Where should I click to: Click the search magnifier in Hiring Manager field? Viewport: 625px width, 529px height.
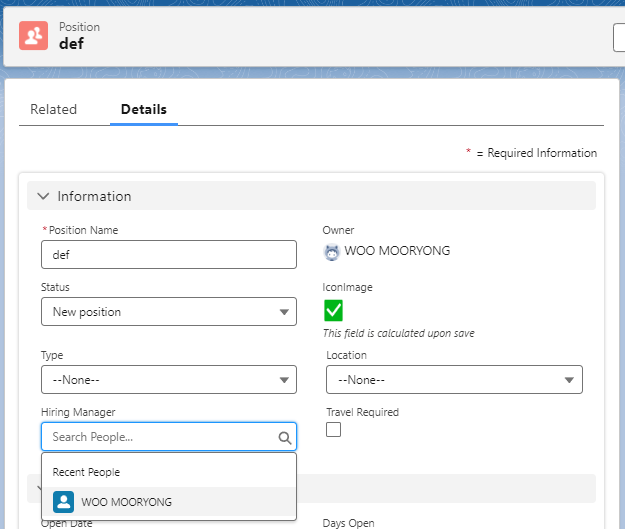(x=284, y=438)
